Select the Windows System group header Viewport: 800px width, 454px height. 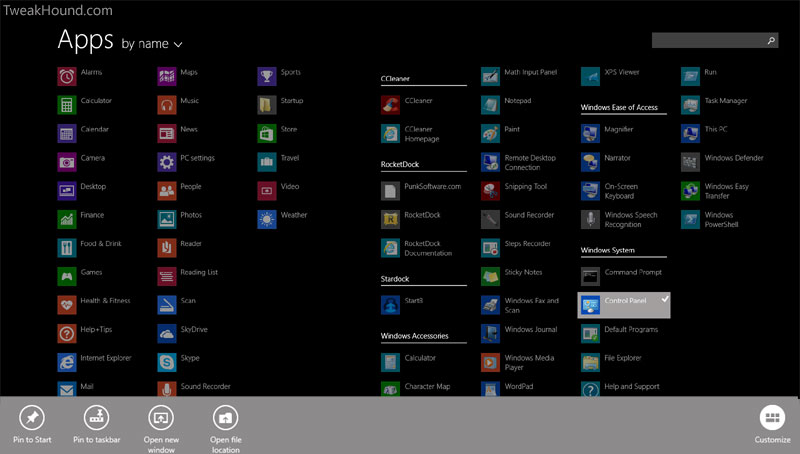tap(608, 250)
